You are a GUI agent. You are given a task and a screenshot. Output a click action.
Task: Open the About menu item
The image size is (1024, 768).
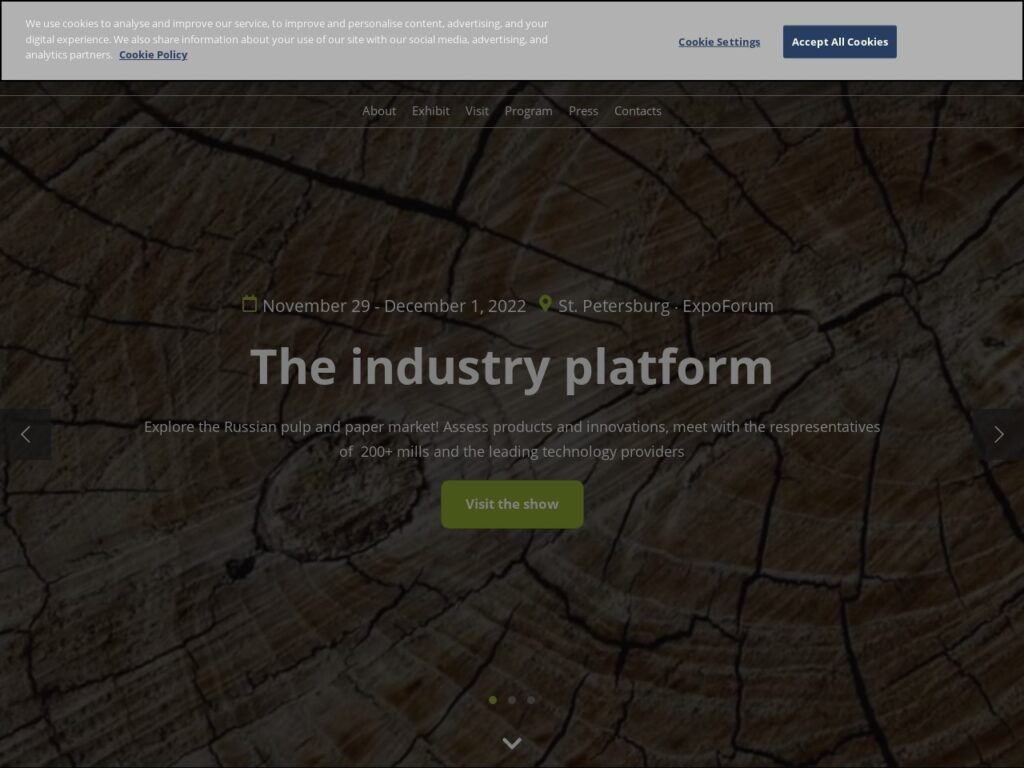[379, 111]
